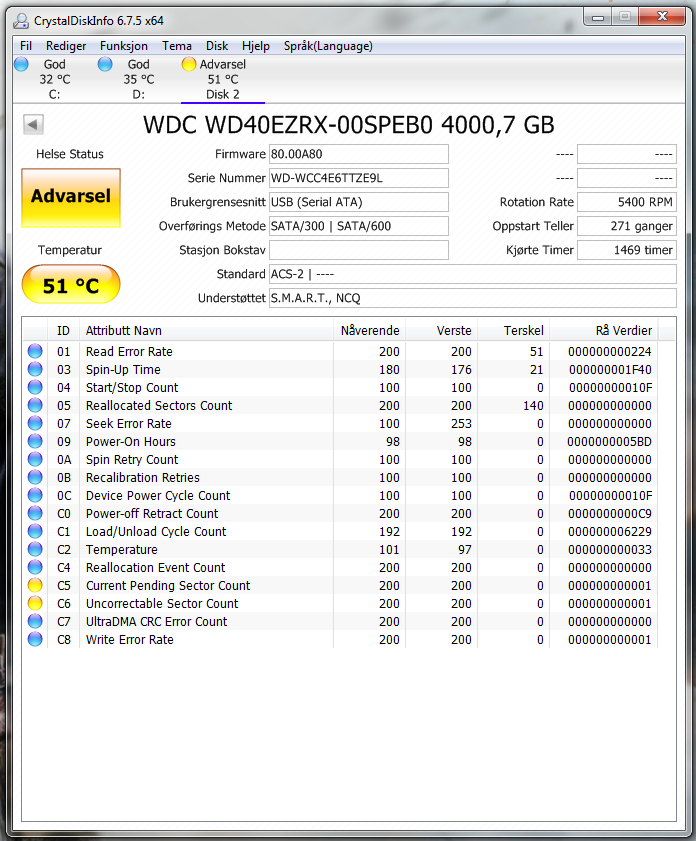Click the Verste value 253

click(x=461, y=424)
